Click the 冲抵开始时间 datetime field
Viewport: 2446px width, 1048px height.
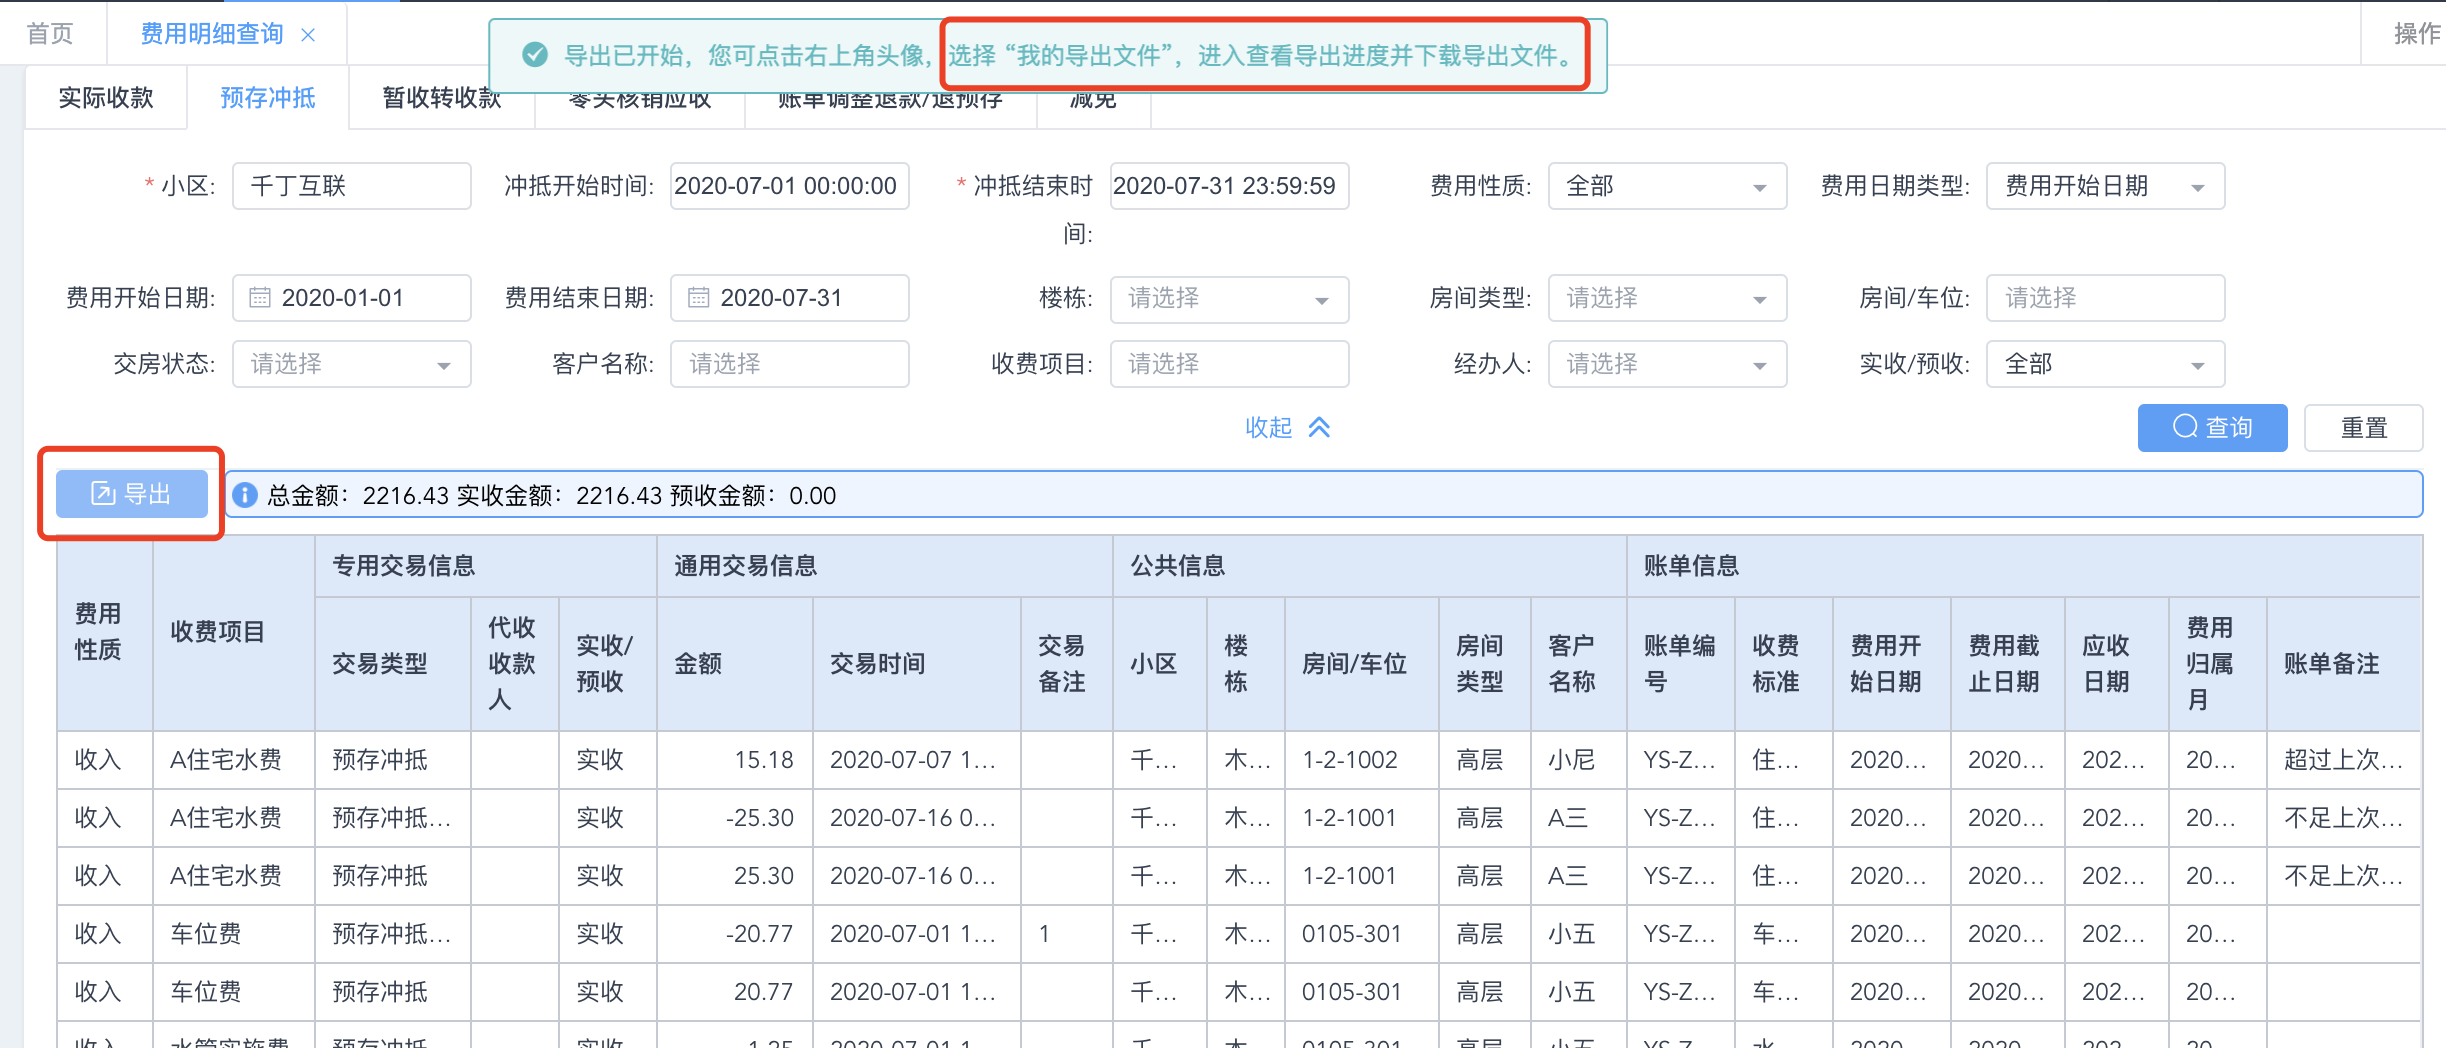pos(789,186)
